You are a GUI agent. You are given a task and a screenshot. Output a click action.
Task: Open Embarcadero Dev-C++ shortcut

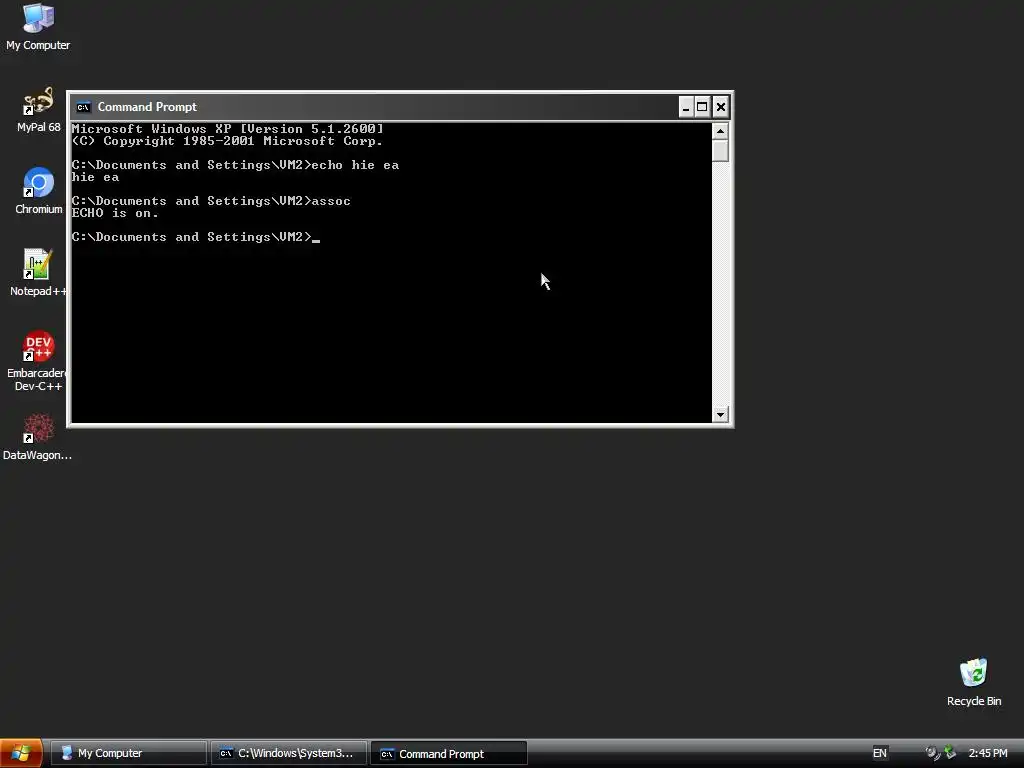pos(38,360)
